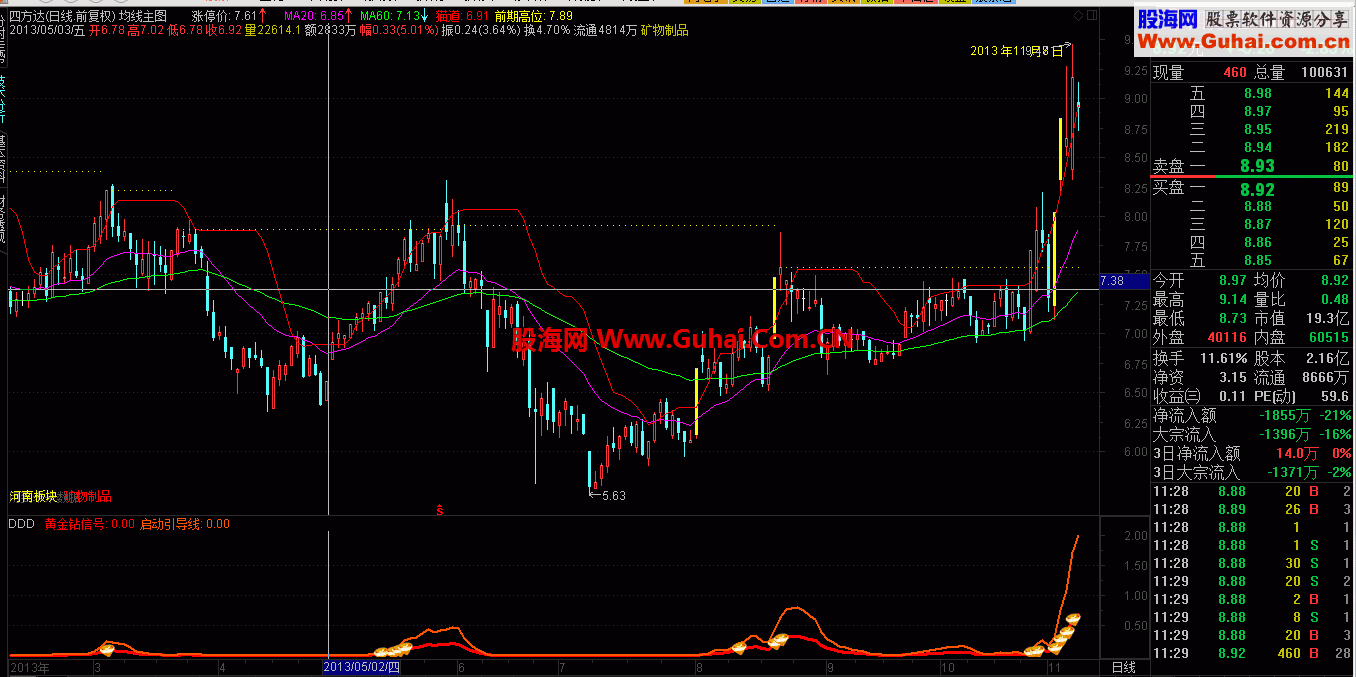Click the 矿物制品 sector label in header
This screenshot has width=1356, height=677.
(664, 30)
